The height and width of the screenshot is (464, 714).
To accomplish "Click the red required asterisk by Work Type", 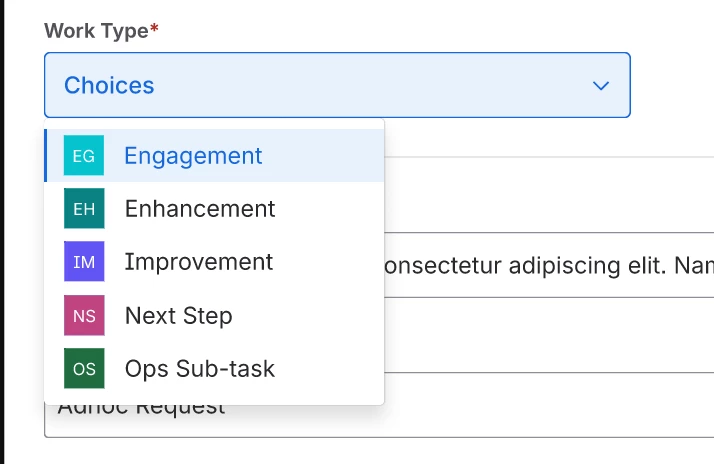I will [x=154, y=31].
